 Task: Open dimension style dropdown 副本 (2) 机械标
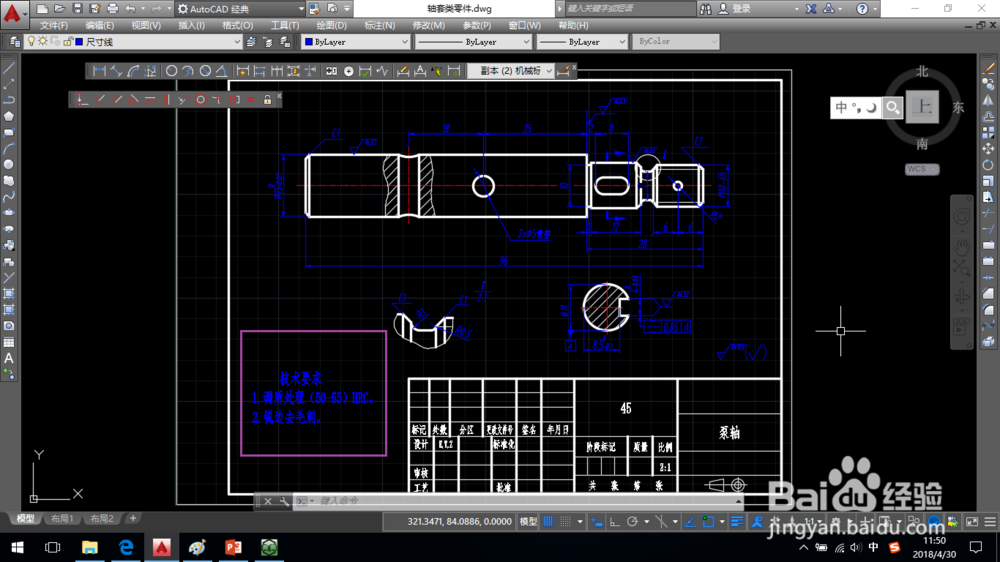[511, 71]
